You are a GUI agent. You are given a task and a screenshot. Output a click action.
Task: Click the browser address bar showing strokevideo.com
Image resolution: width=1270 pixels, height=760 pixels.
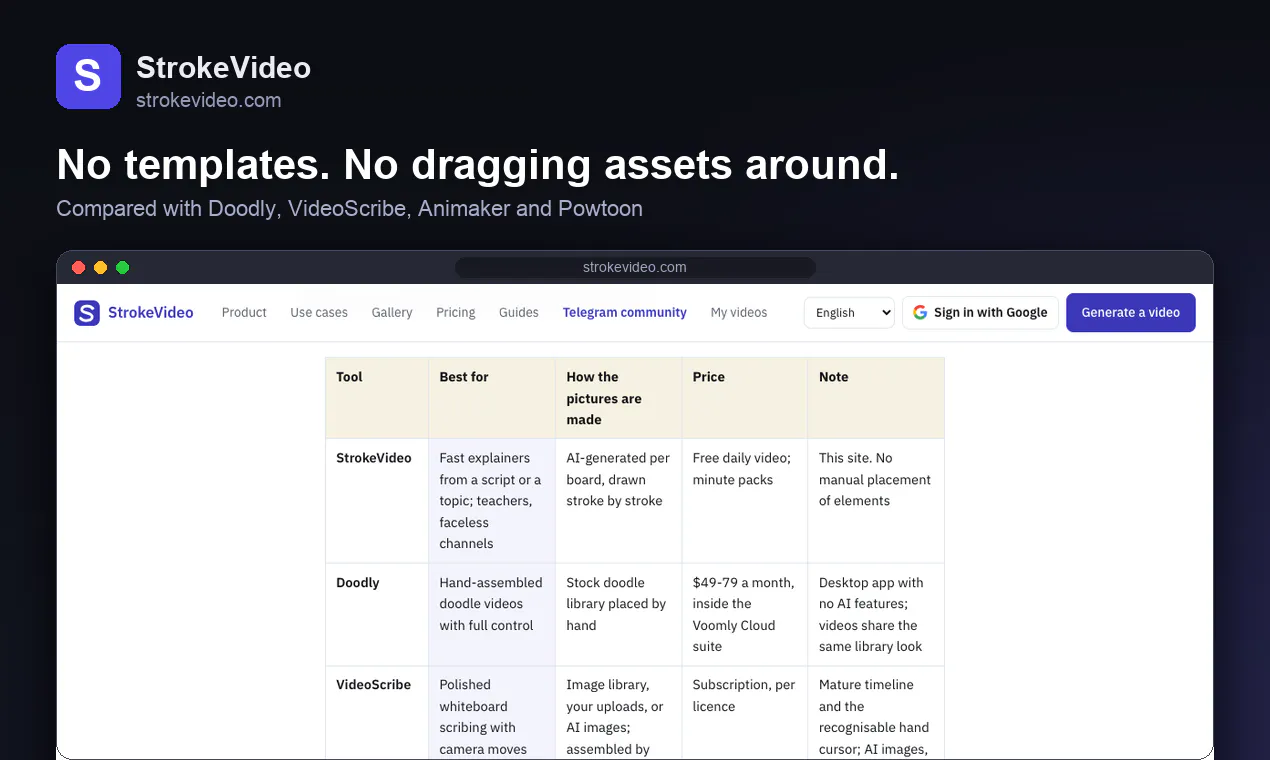pyautogui.click(x=635, y=267)
